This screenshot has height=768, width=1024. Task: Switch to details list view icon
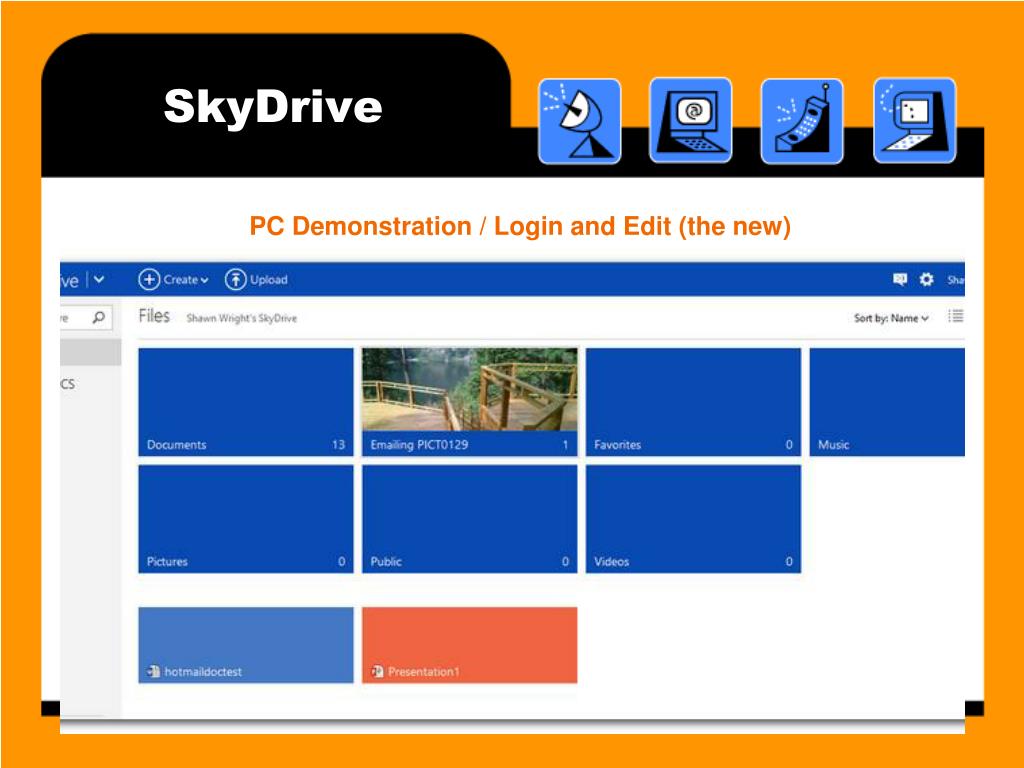[x=956, y=317]
